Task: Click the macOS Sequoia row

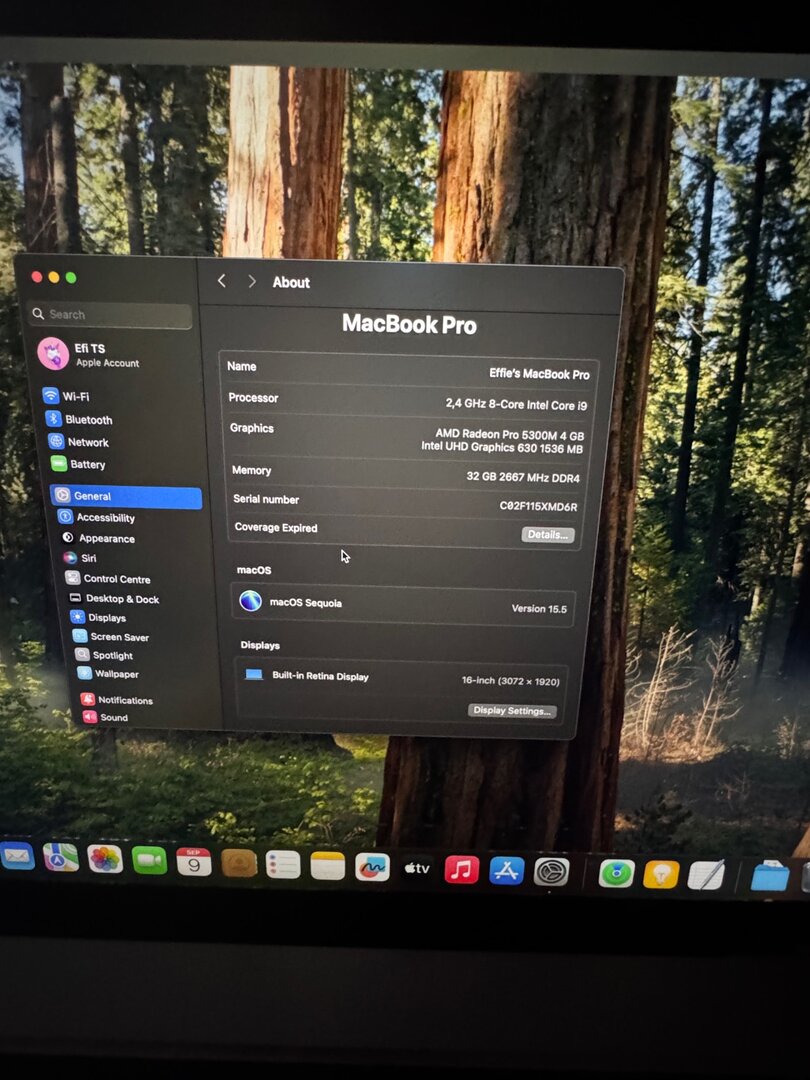Action: point(403,605)
